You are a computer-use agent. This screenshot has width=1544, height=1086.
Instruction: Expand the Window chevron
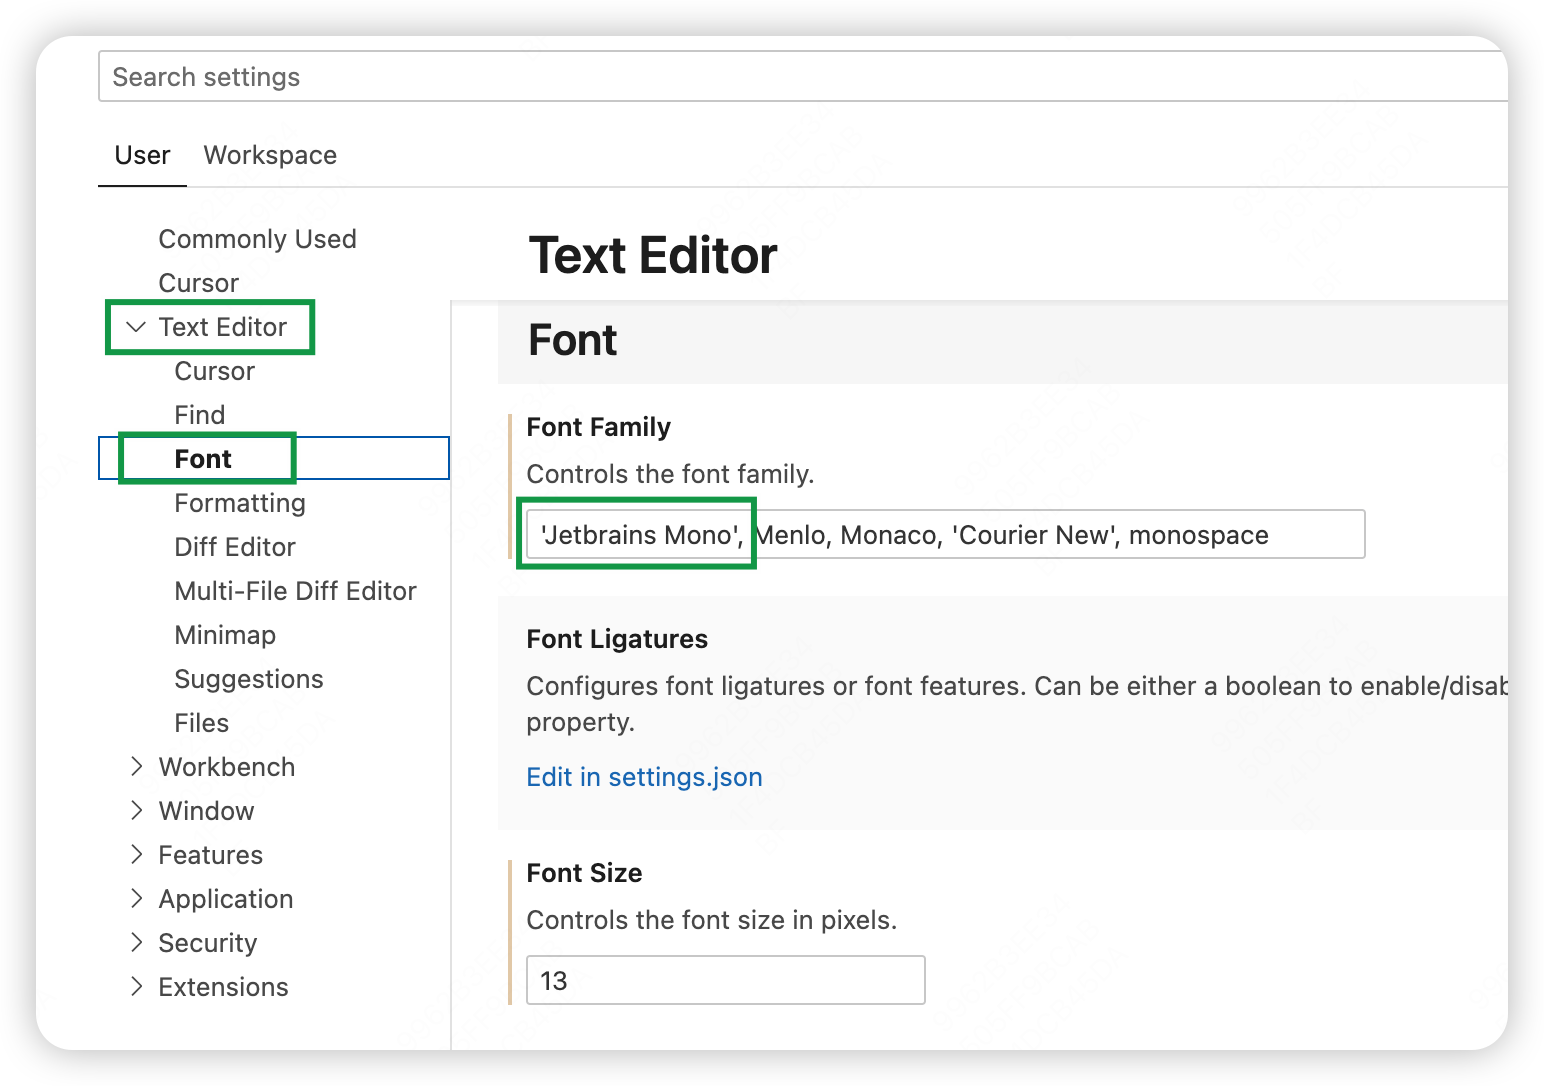(136, 811)
